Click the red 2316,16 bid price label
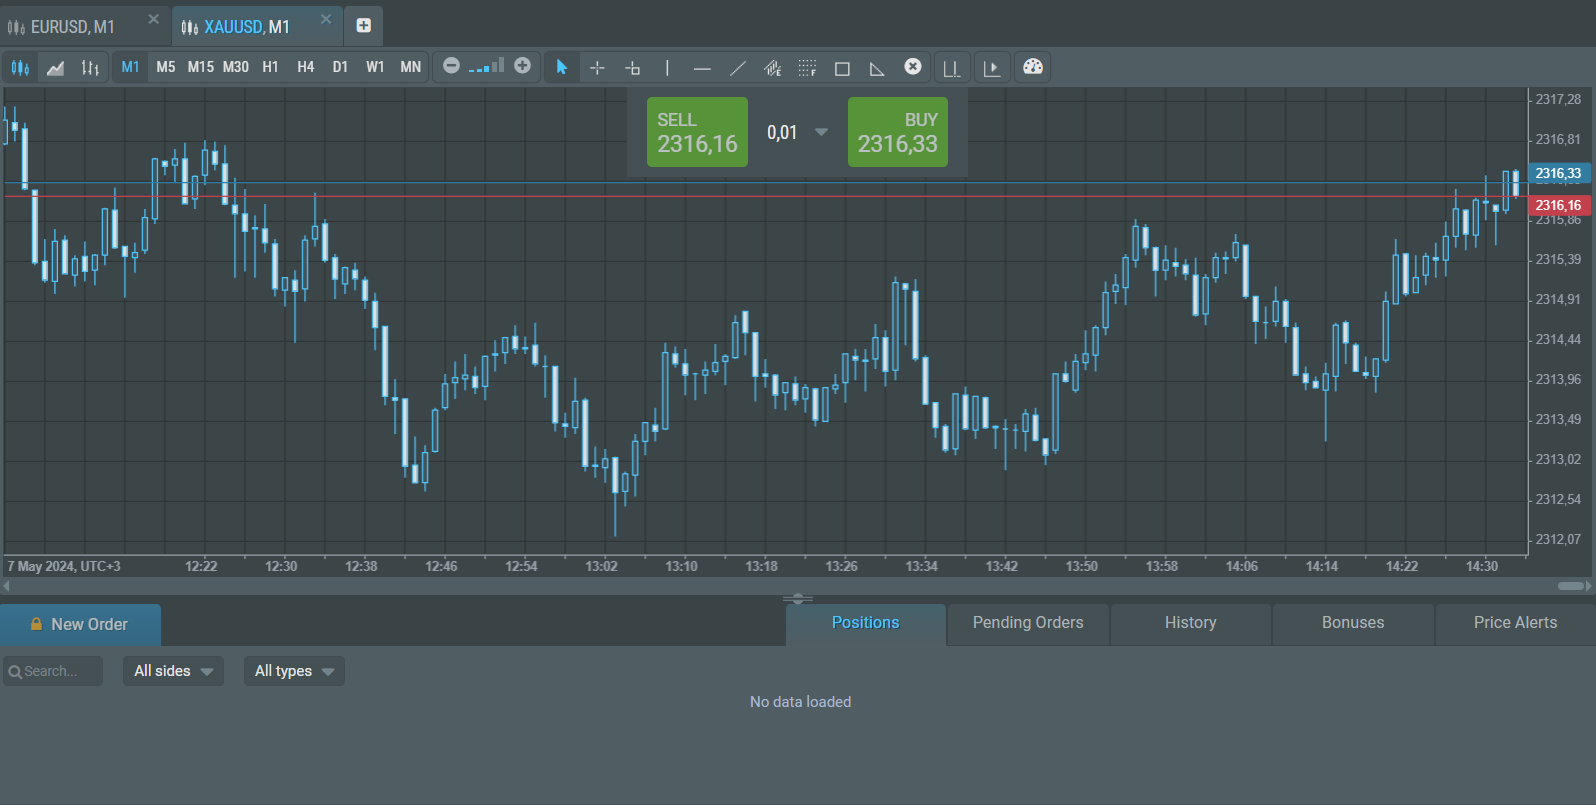The width and height of the screenshot is (1596, 805). (1559, 205)
